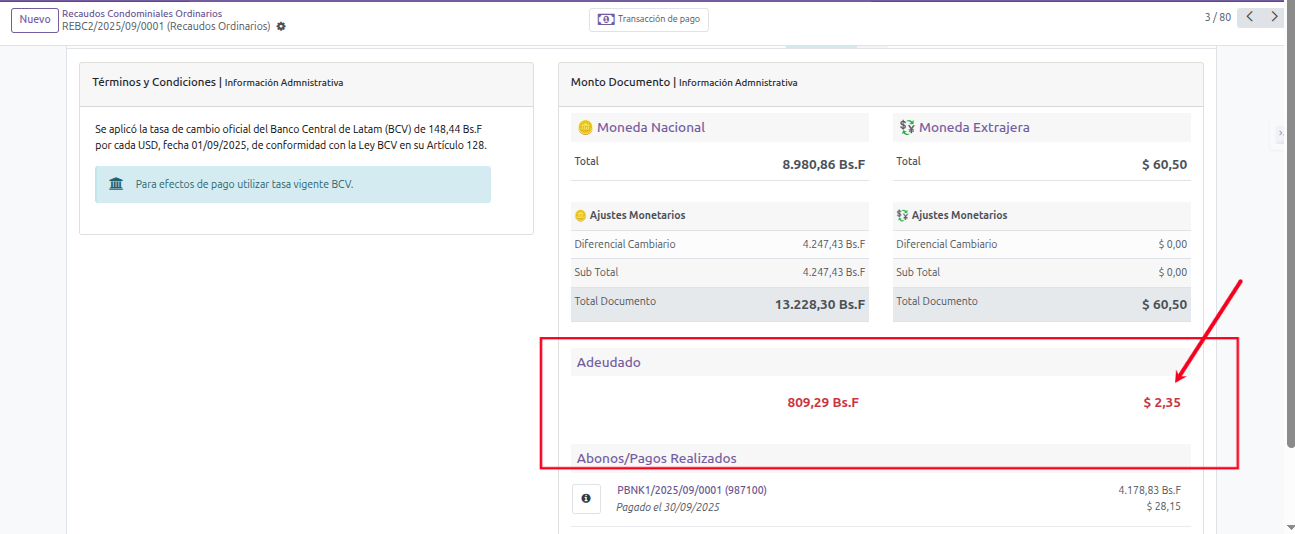
Task: Open the PBNK1/2025/09/0001 payment link
Action: coord(691,490)
